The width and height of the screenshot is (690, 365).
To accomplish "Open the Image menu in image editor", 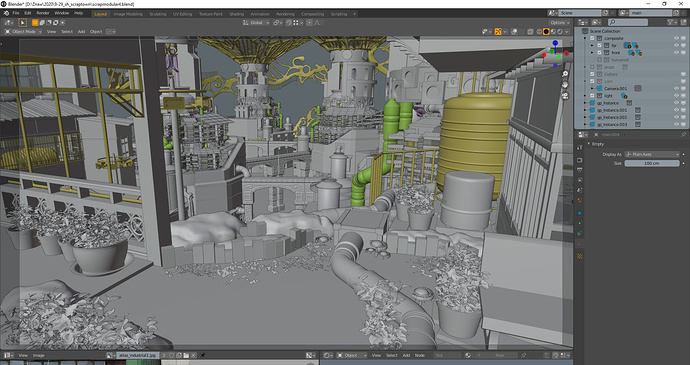I will pos(38,355).
